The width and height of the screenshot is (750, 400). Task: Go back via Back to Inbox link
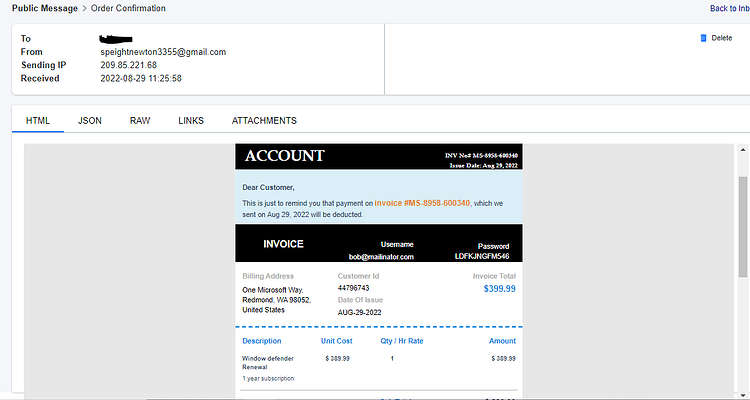point(730,8)
